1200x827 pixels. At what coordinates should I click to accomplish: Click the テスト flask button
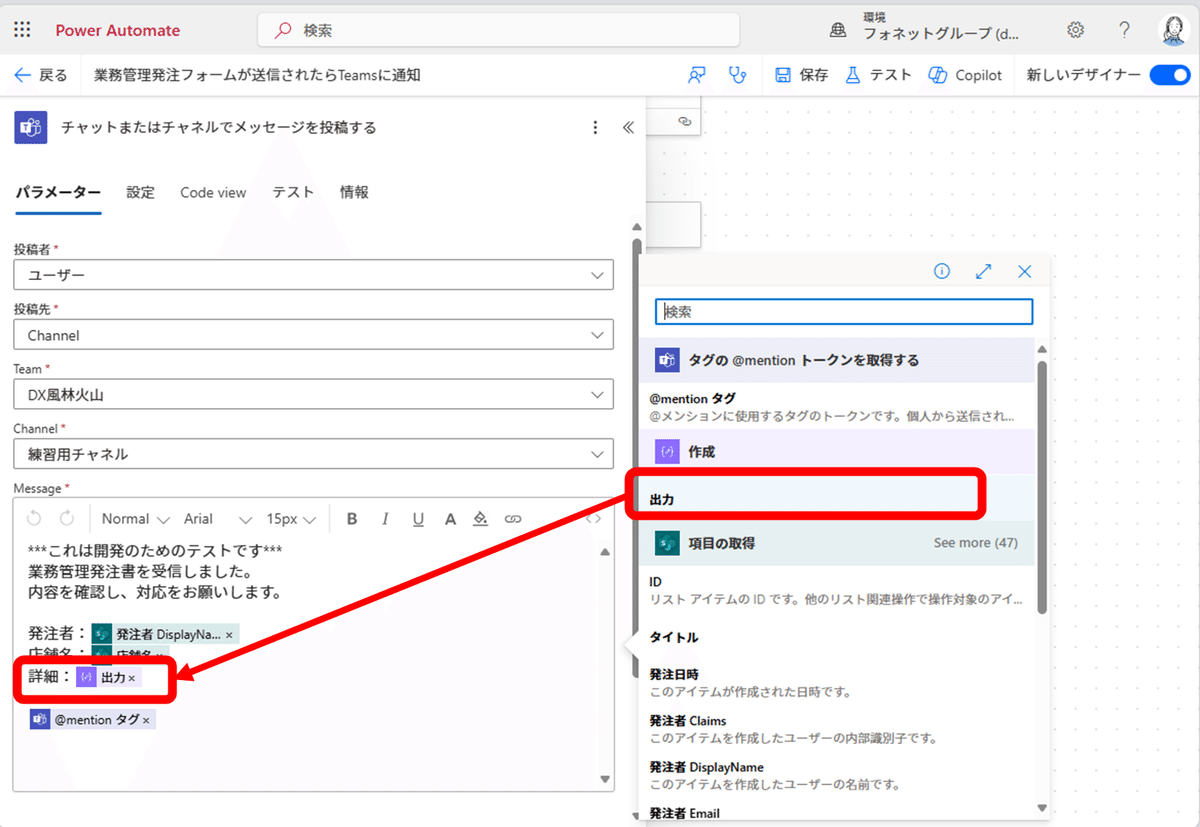(879, 75)
